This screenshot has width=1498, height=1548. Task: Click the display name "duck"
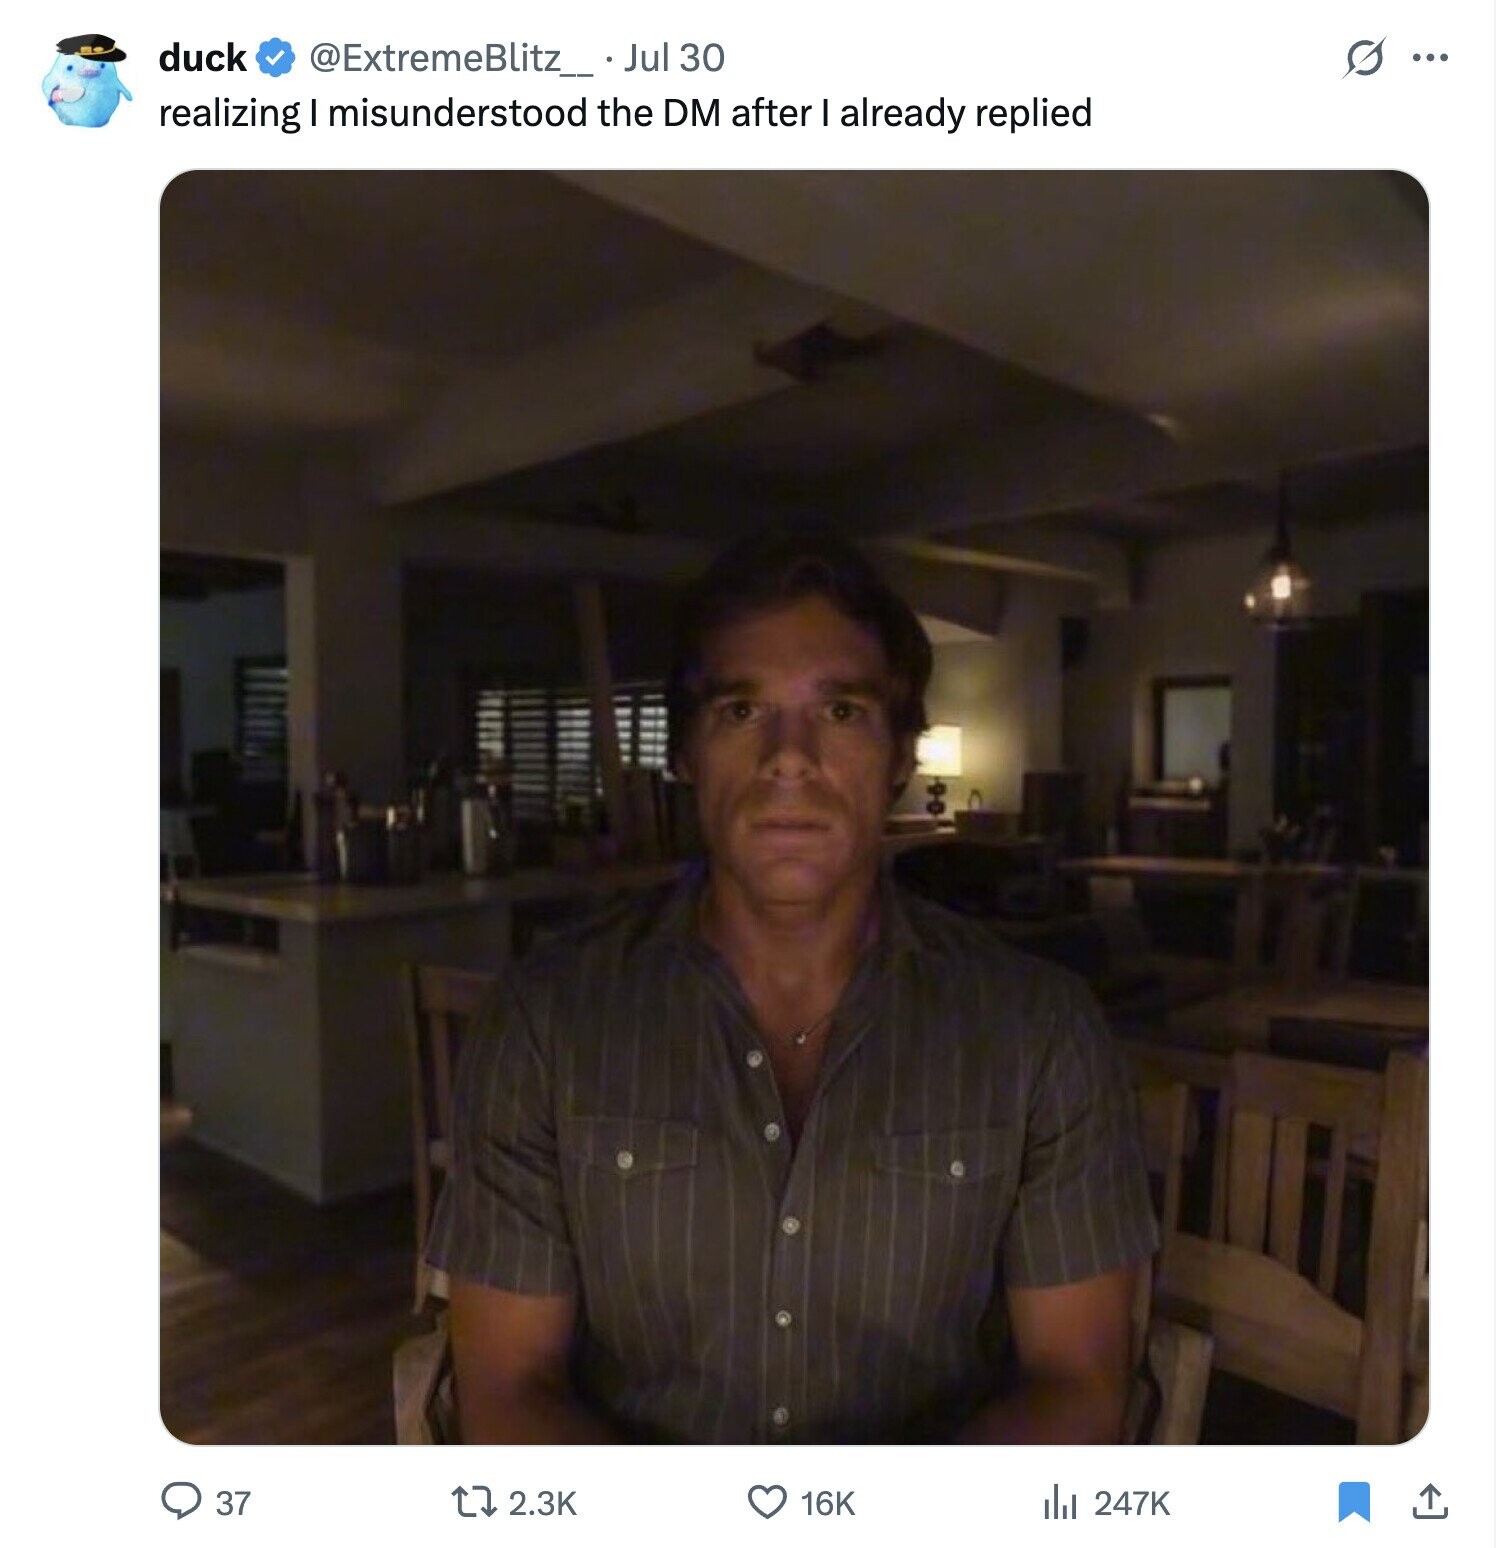tap(202, 58)
